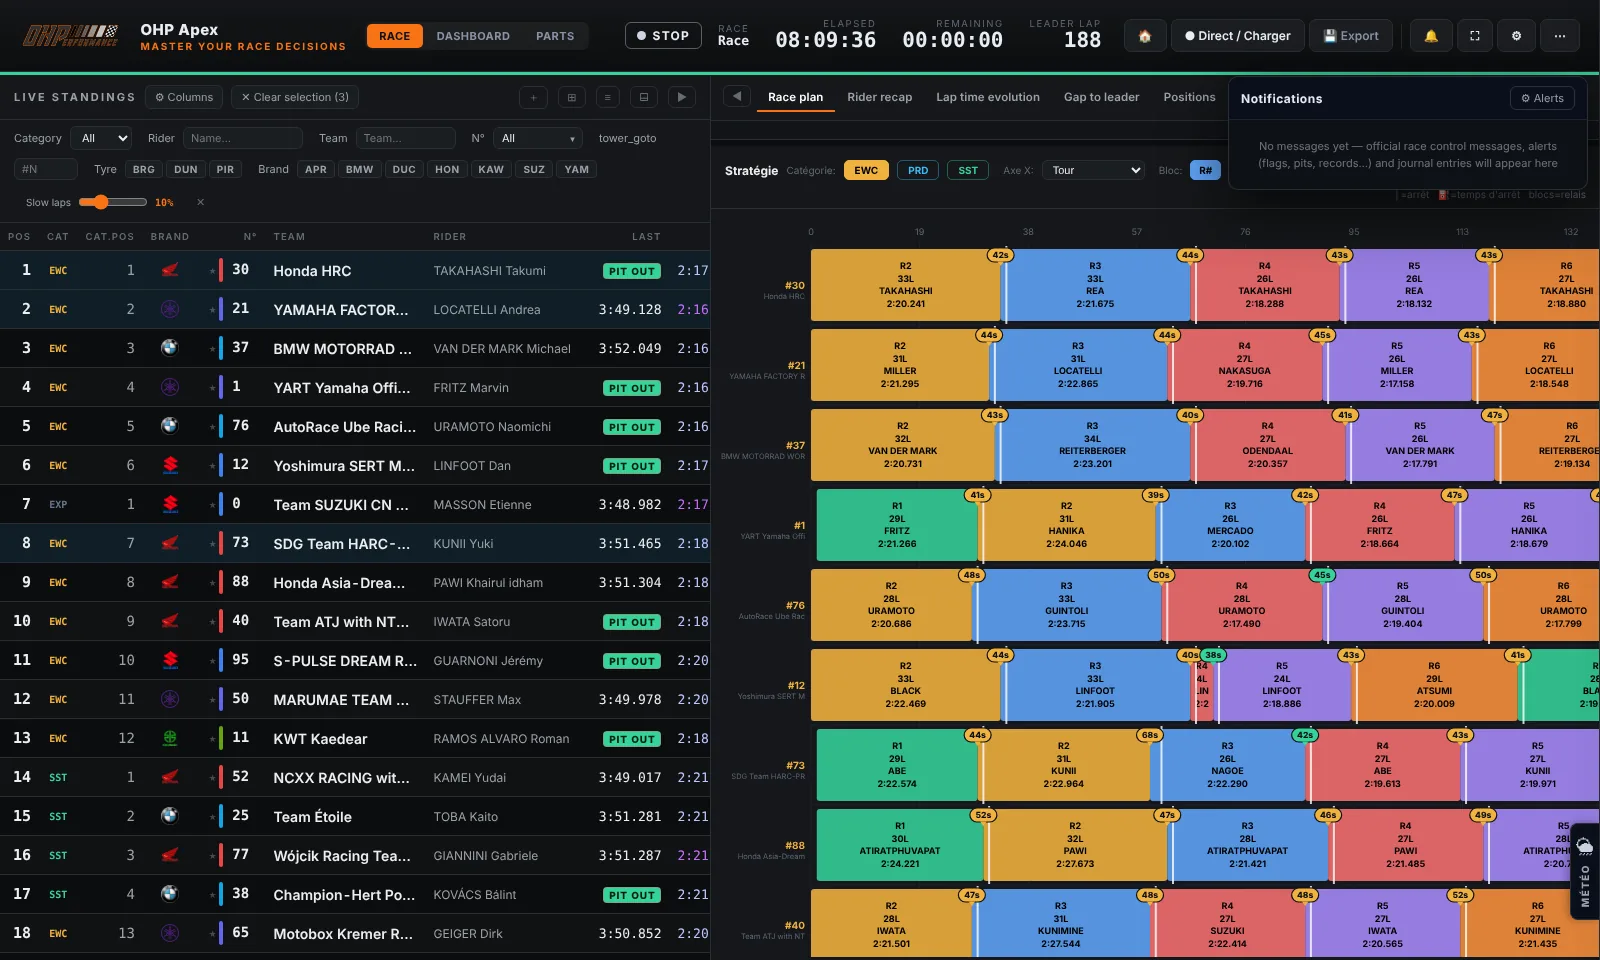
Task: Click the Honda brand logo for team 30
Action: click(x=170, y=270)
